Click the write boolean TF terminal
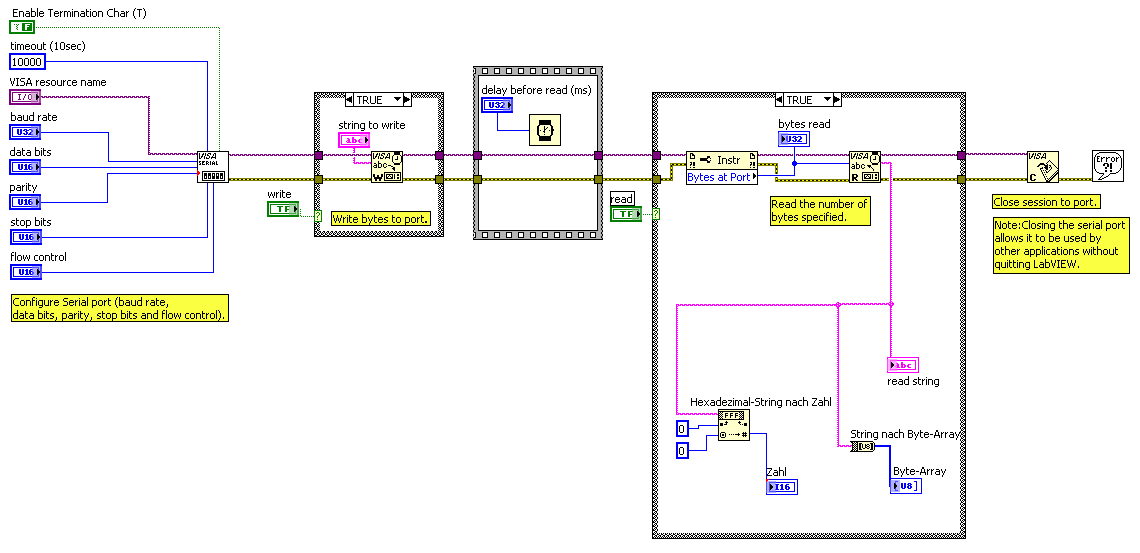This screenshot has height=553, width=1140. pos(283,209)
